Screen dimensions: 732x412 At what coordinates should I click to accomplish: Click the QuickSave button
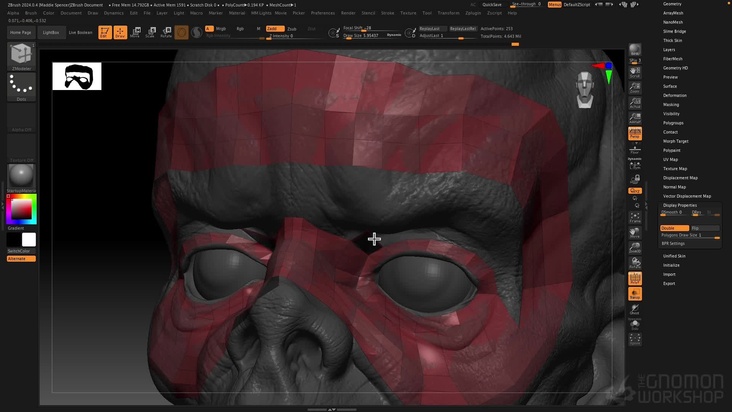(492, 5)
